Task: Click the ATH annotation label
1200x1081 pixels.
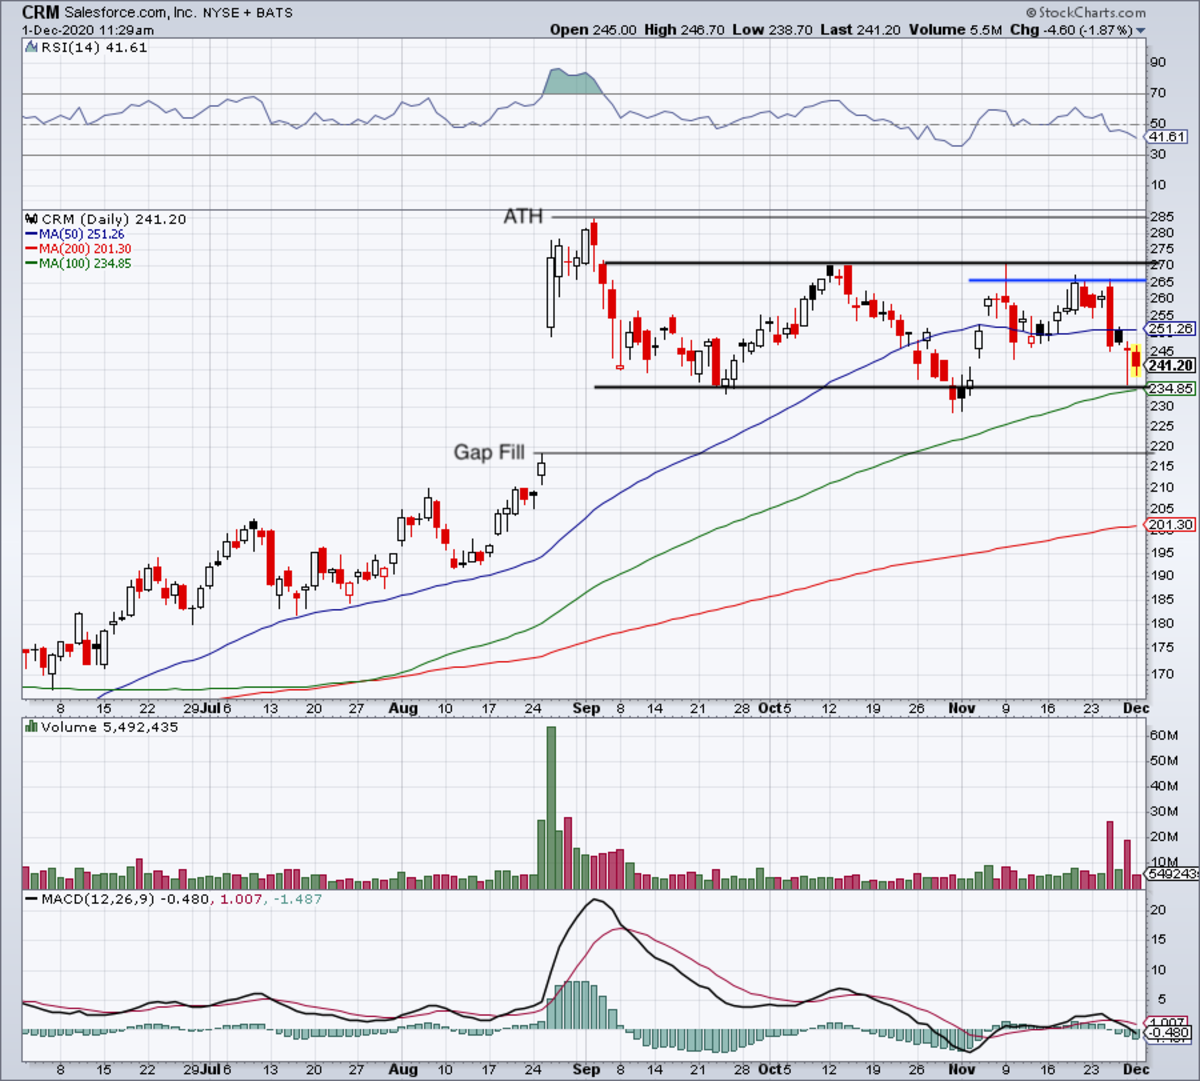Action: (x=522, y=216)
